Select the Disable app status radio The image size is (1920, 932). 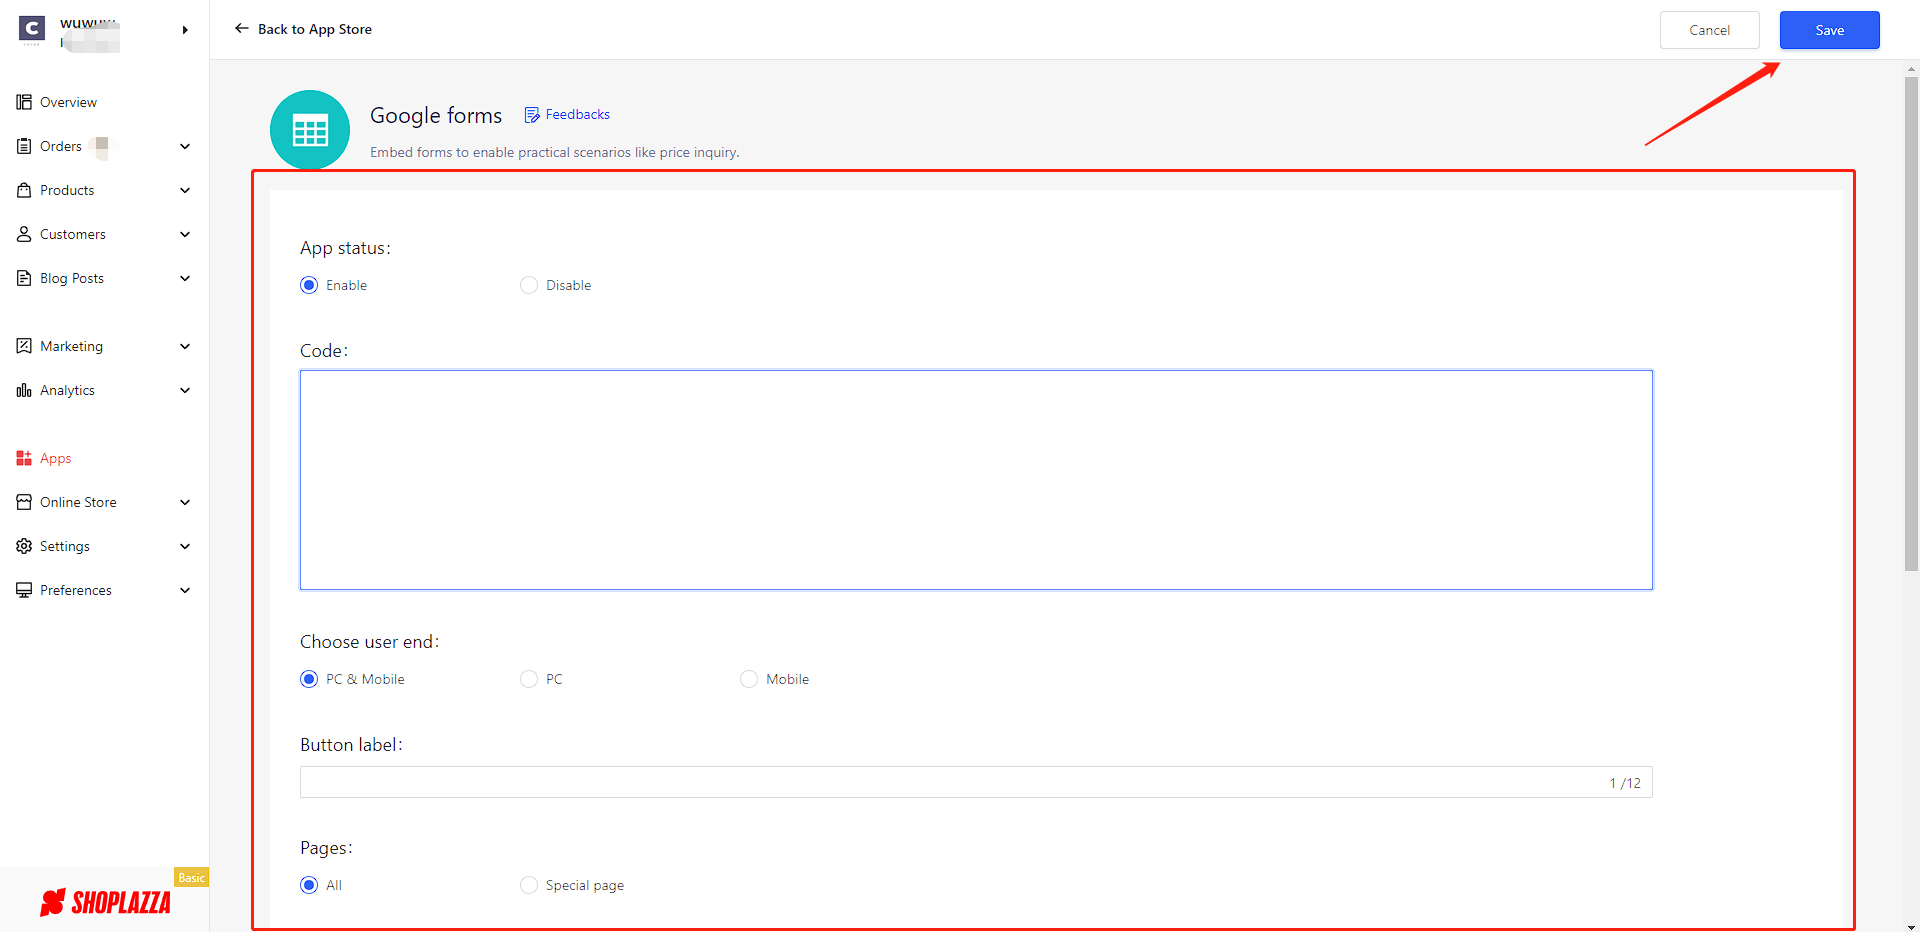[529, 285]
